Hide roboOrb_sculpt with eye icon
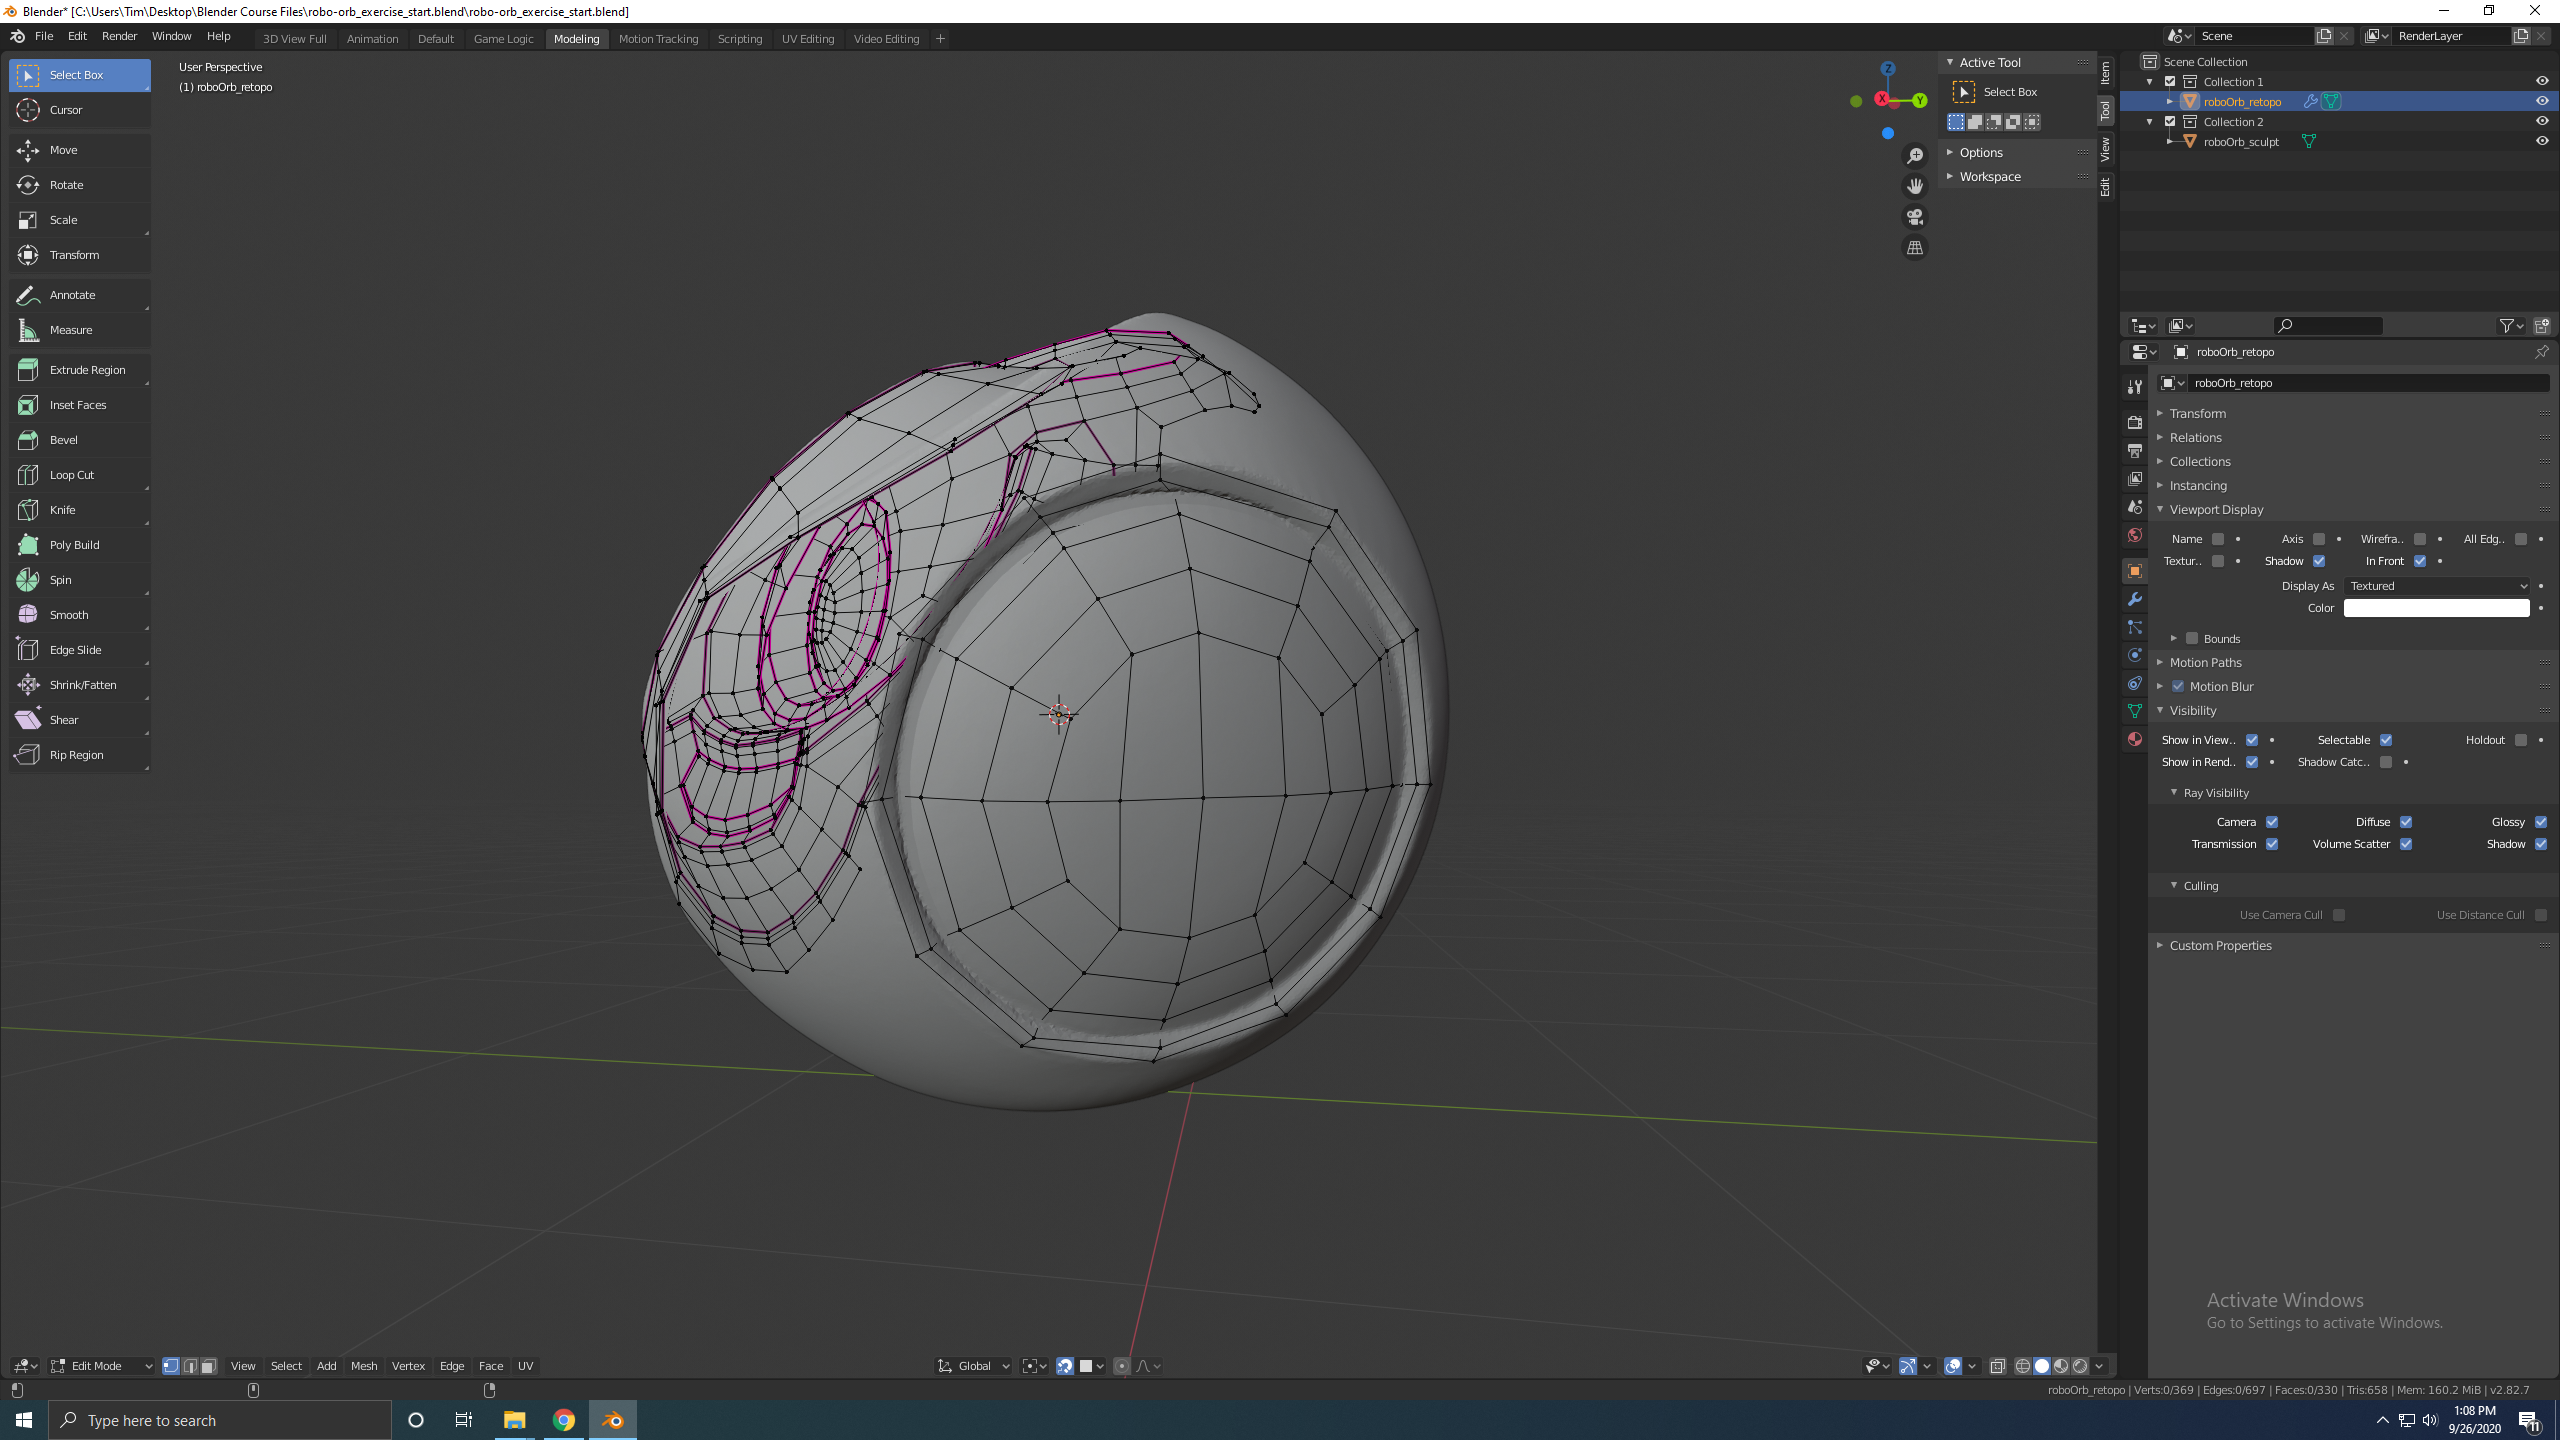The width and height of the screenshot is (2560, 1440). [2541, 141]
